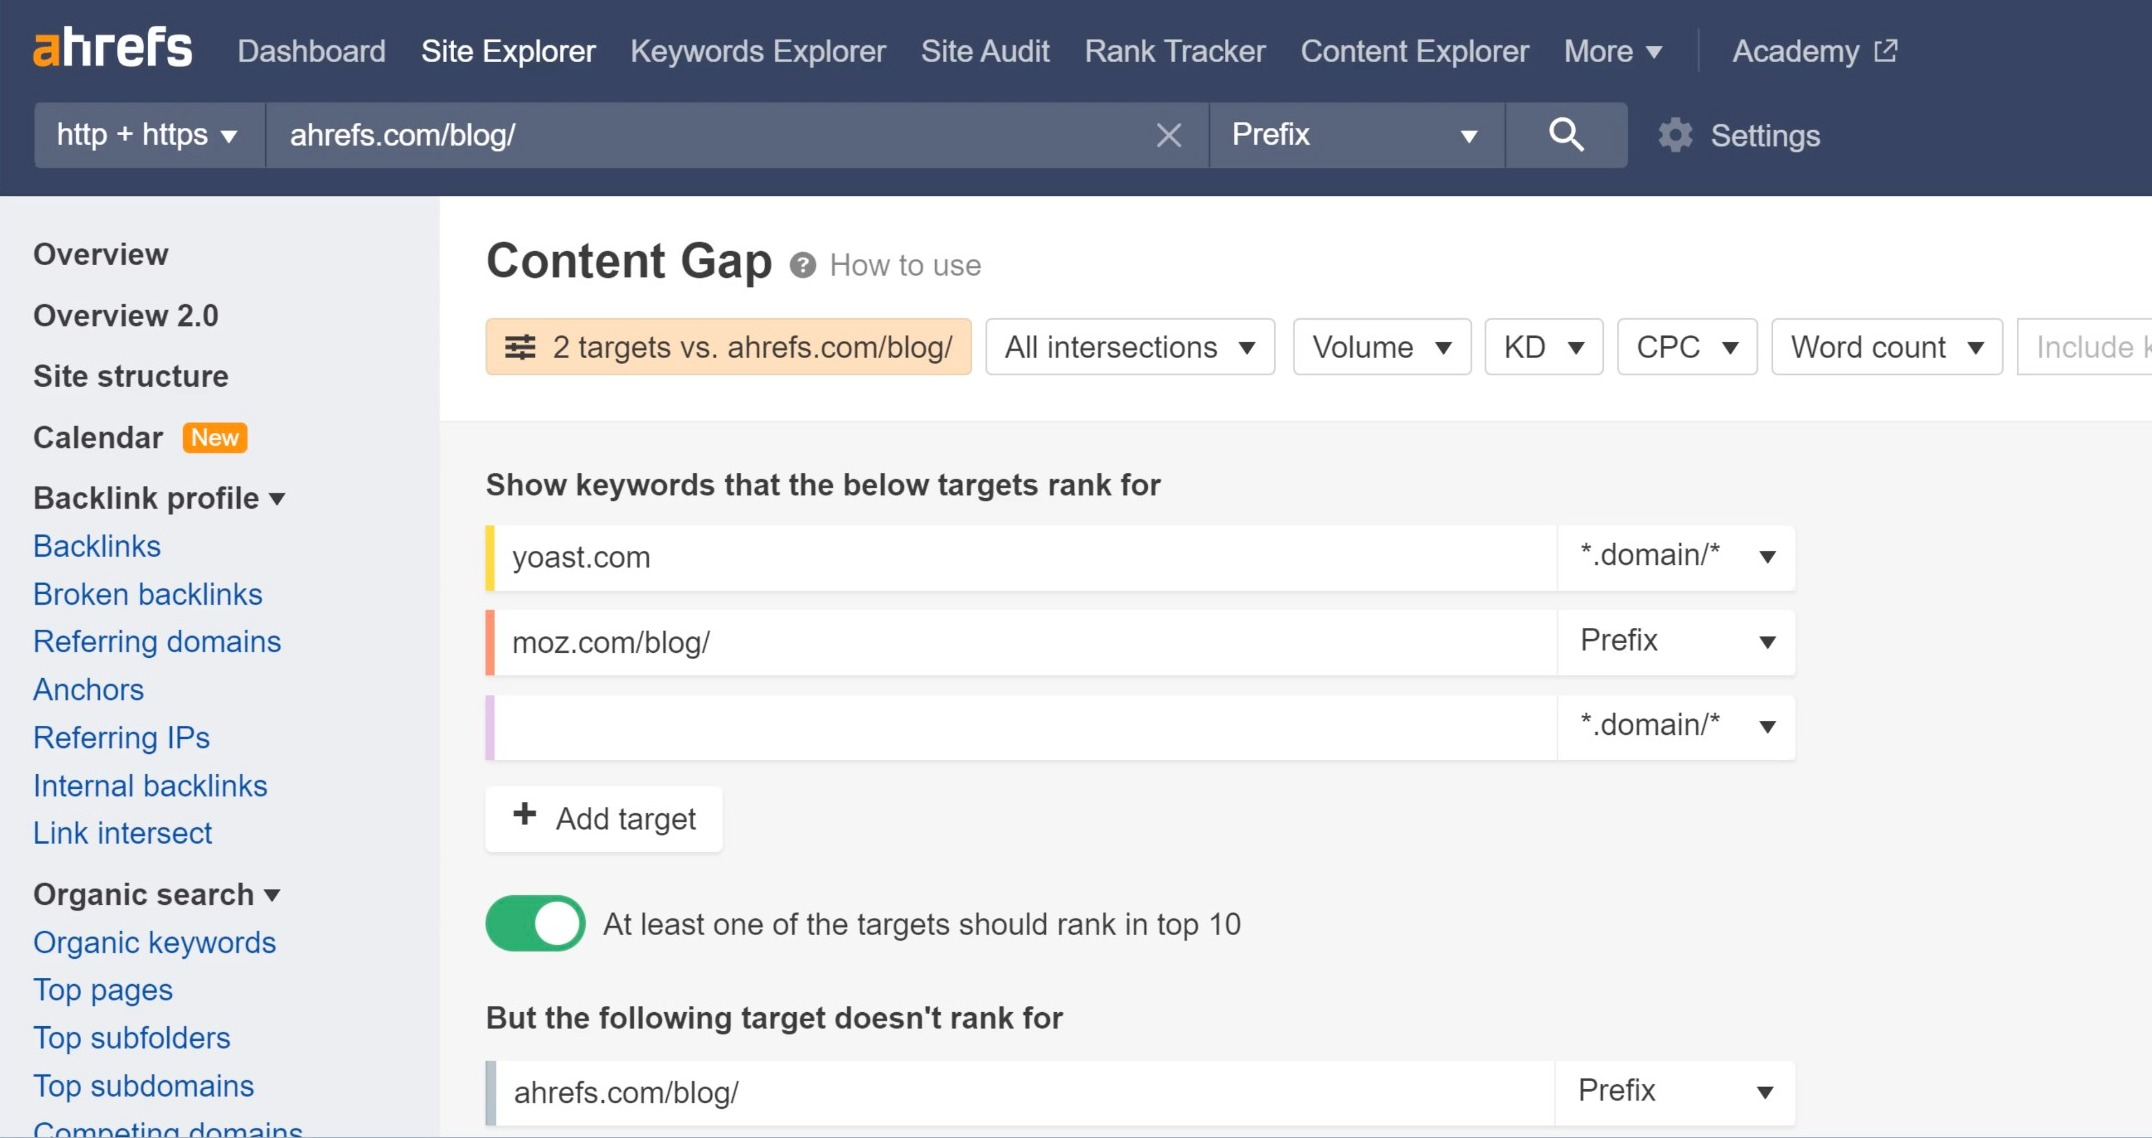Open Link intersect tool

pos(123,833)
